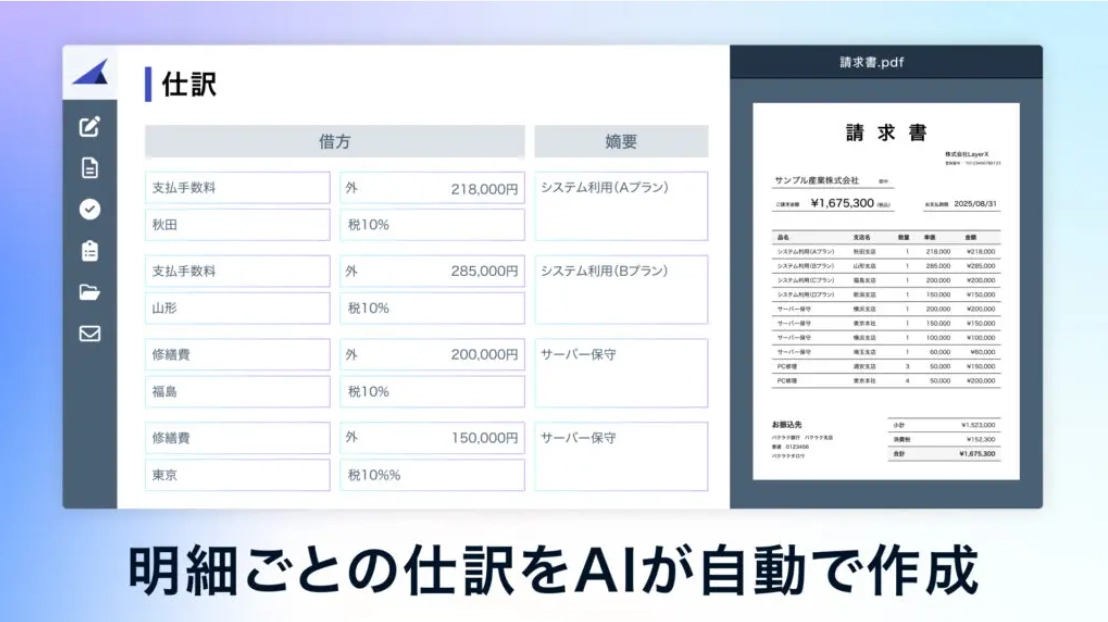
Task: Click the 2025/08/31 due date in the PDF
Action: click(975, 204)
